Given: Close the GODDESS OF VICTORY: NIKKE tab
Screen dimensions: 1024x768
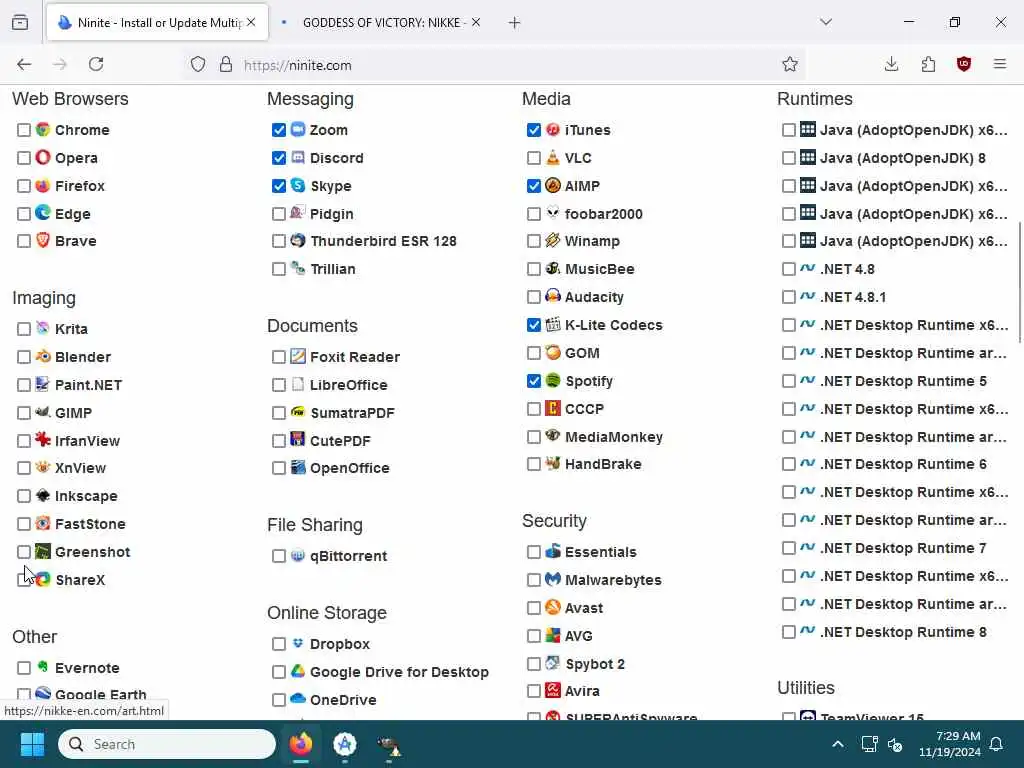Looking at the screenshot, I should [x=476, y=22].
